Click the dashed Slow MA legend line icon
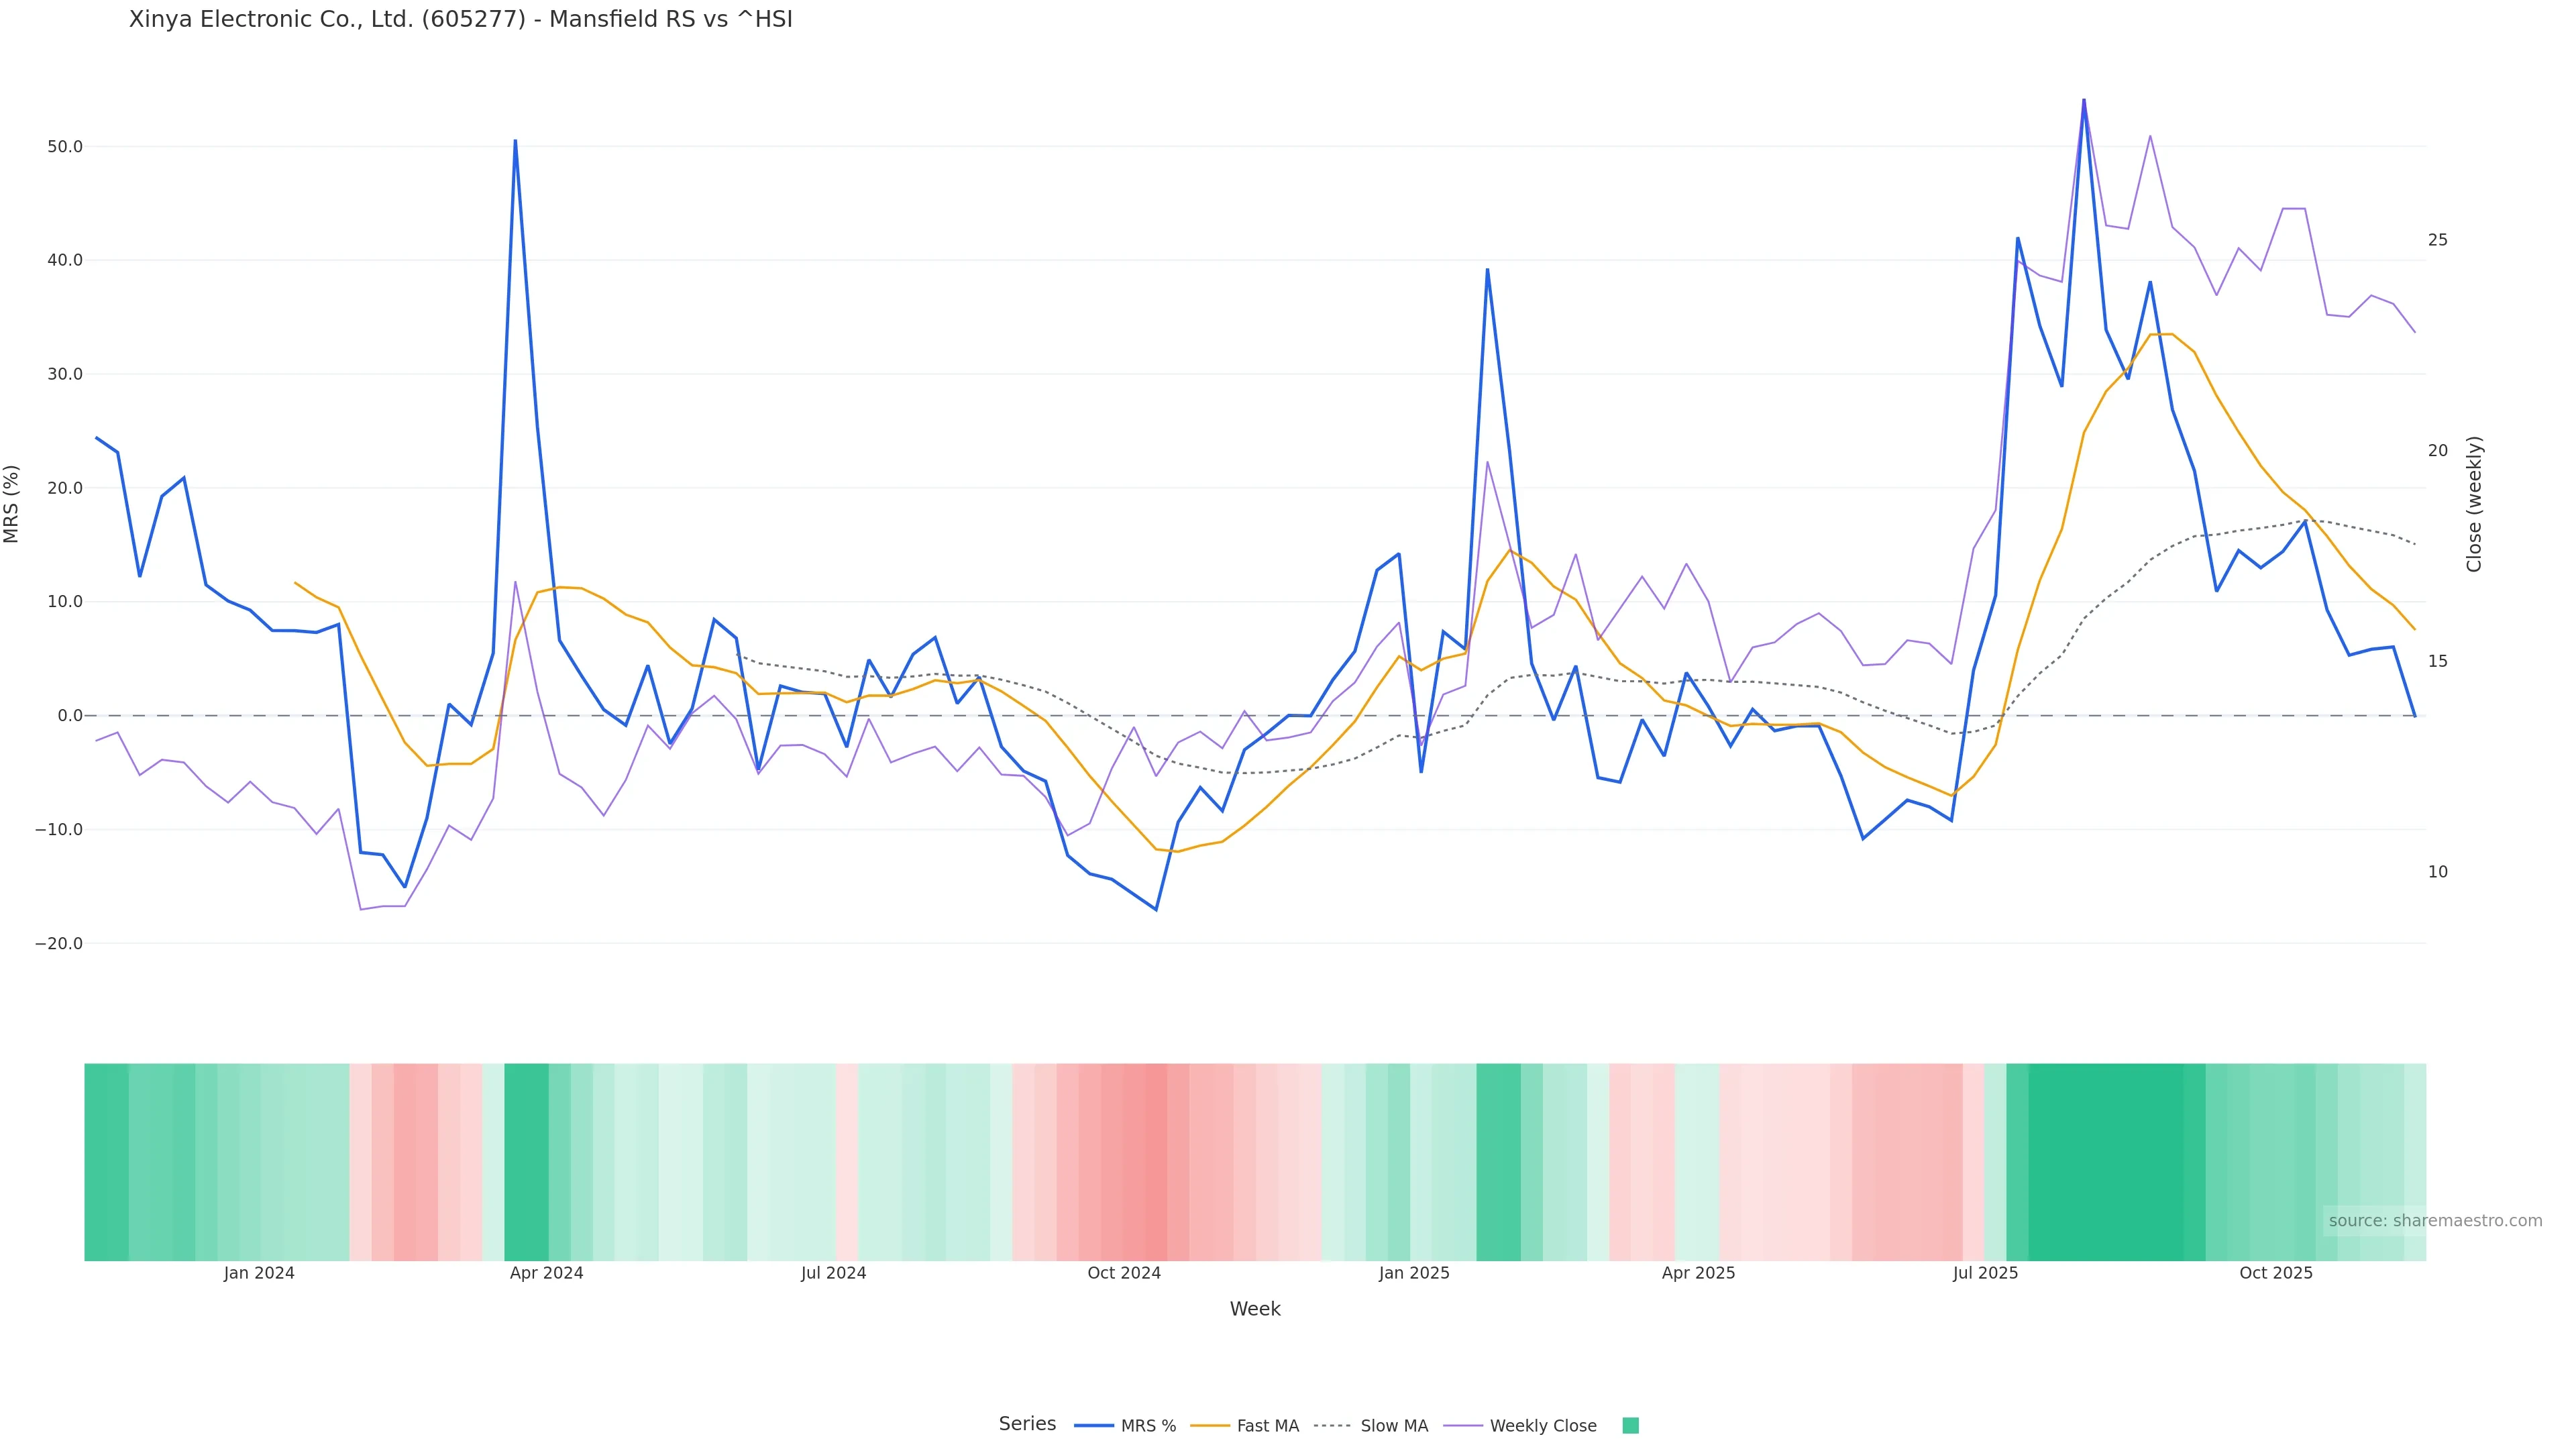 click(1332, 1426)
